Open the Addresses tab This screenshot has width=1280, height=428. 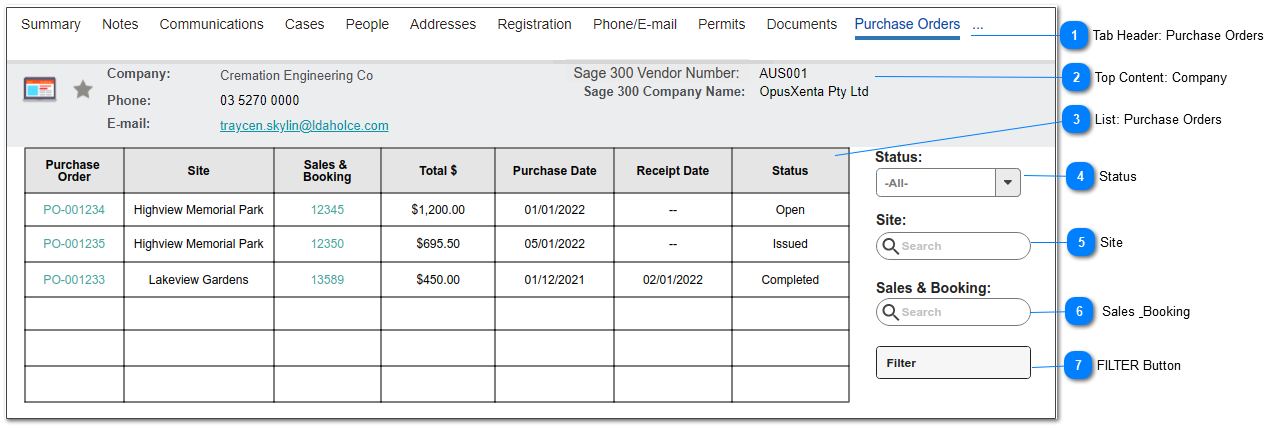tap(443, 24)
